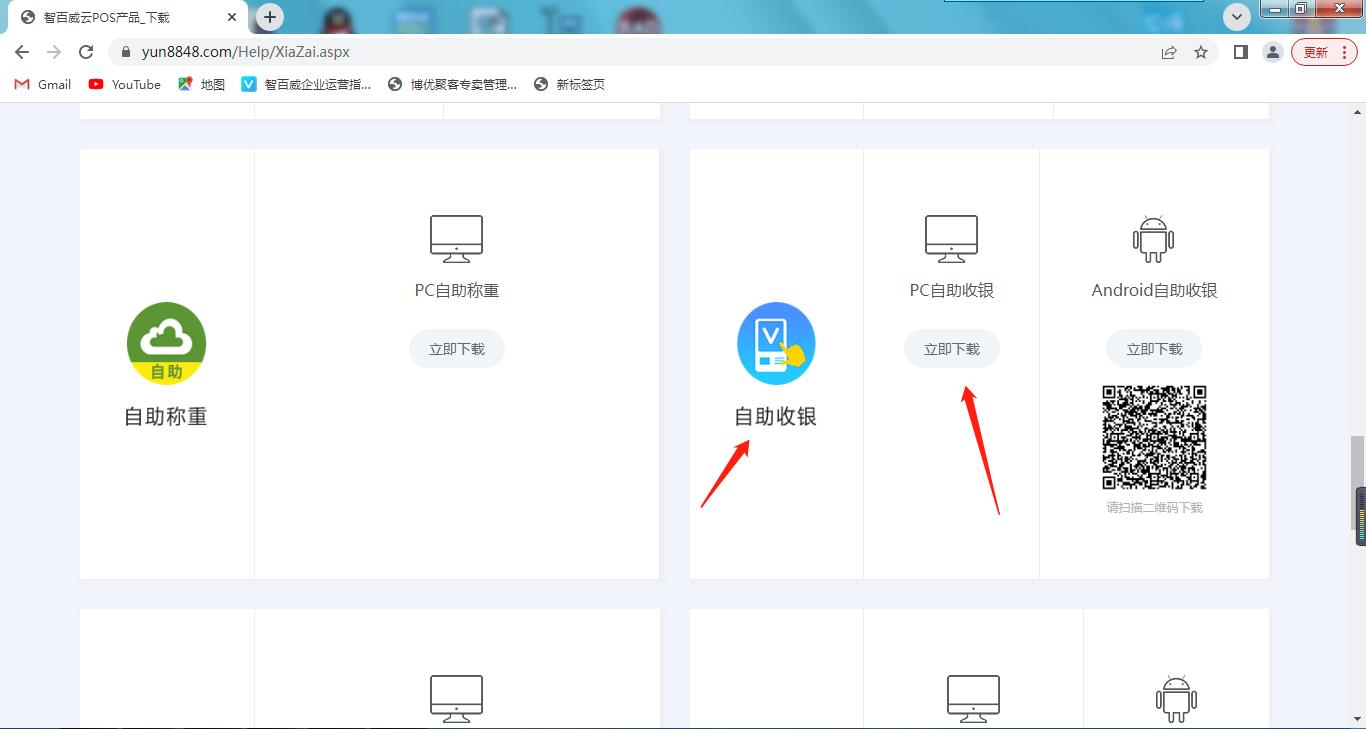The image size is (1366, 729).
Task: Toggle the browser side panel icon
Action: (x=1241, y=52)
